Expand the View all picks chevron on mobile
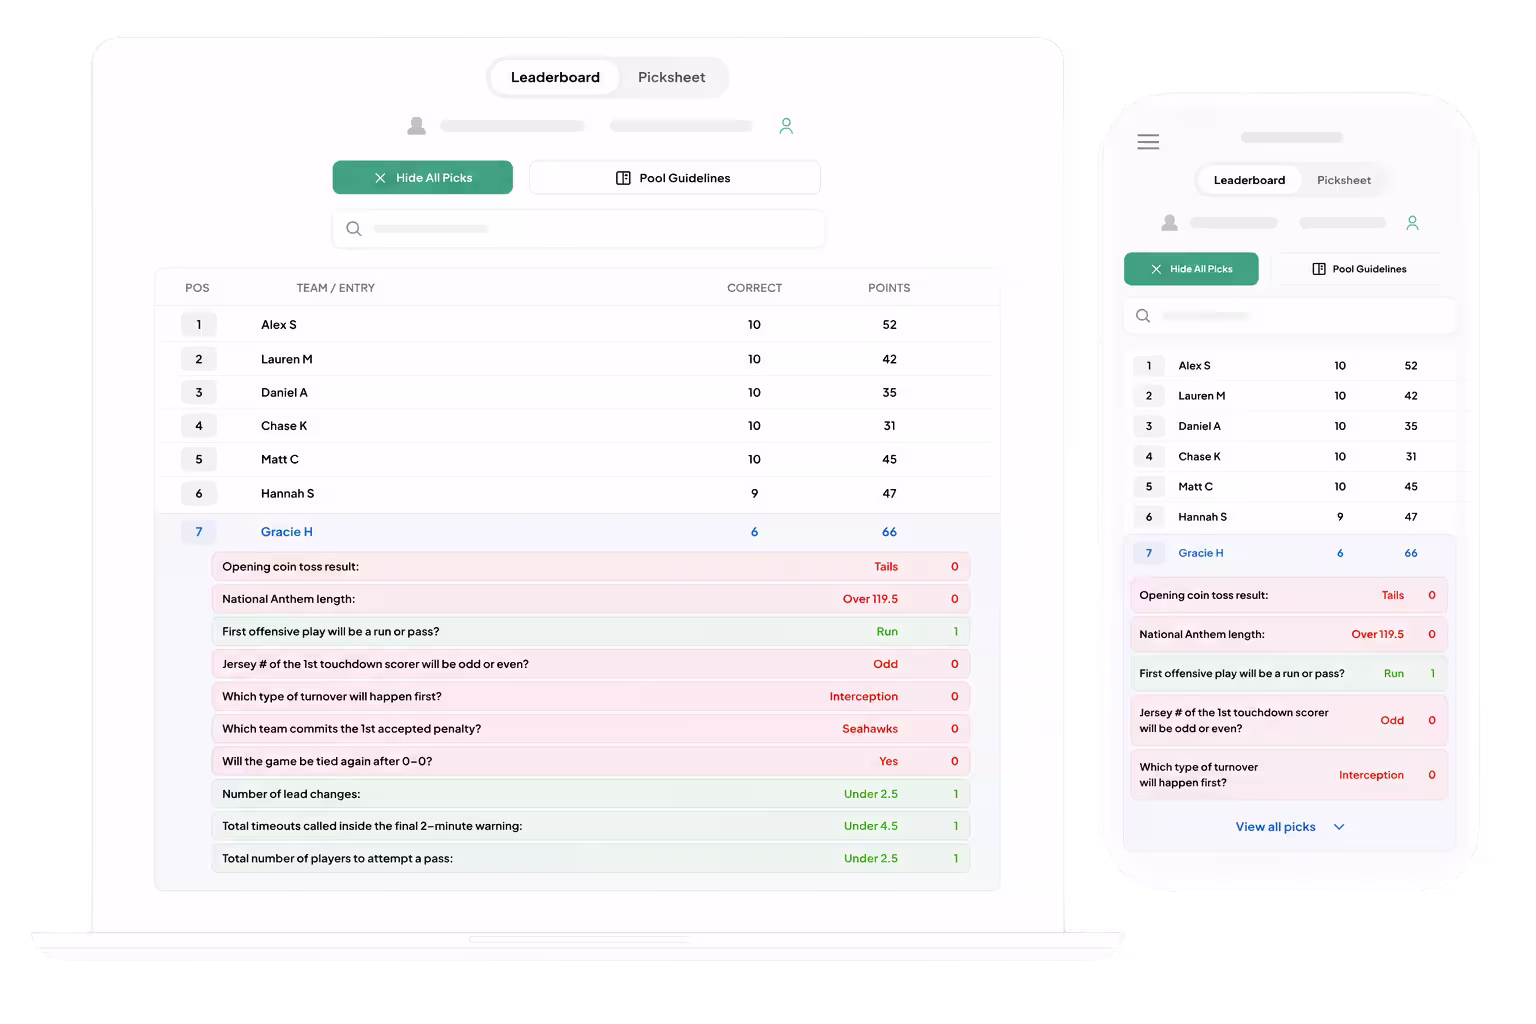Viewport: 1536px width, 1024px height. (1339, 827)
